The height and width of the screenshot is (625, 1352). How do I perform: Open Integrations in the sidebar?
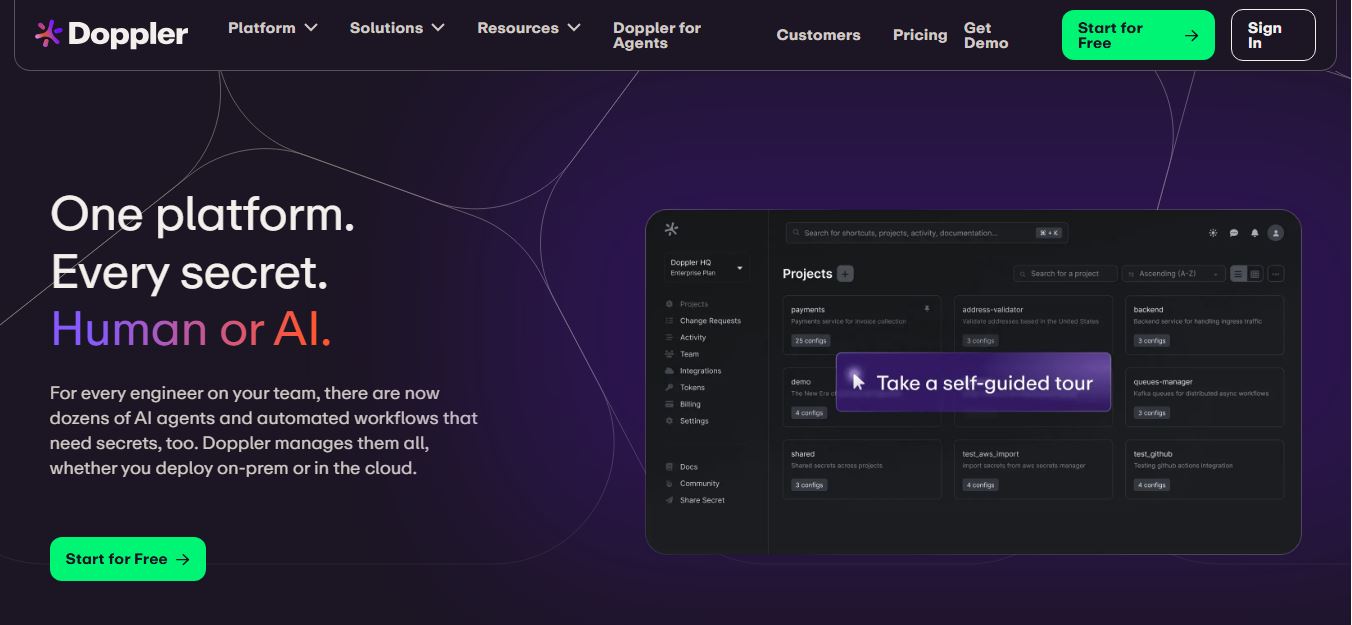(693, 371)
